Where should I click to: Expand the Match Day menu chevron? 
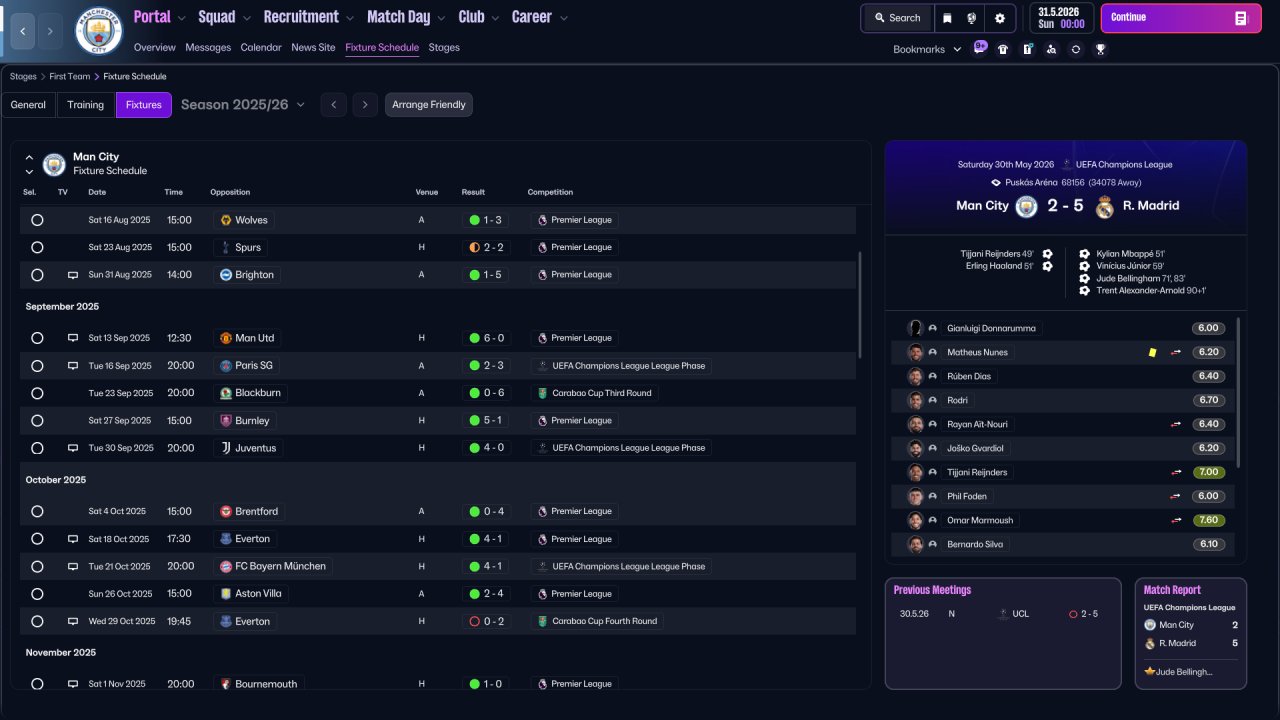tap(441, 18)
